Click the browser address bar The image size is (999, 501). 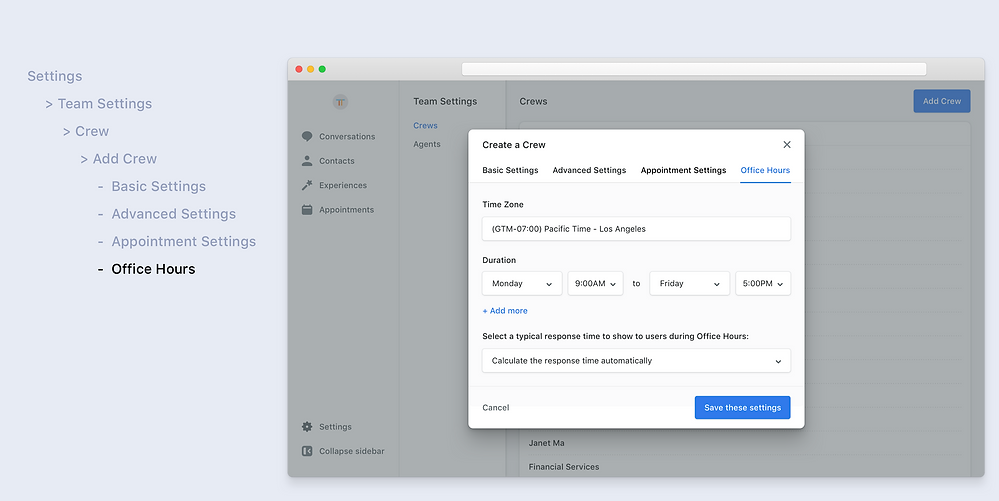tap(694, 69)
